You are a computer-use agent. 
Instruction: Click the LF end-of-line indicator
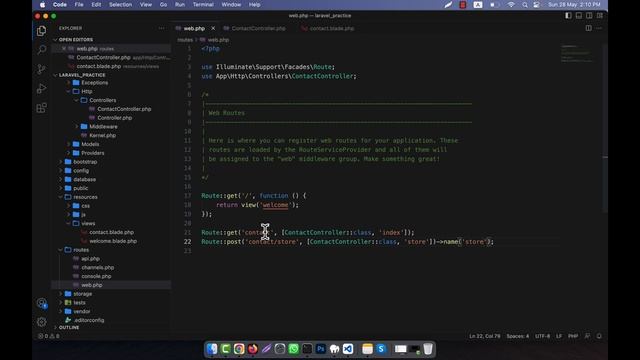[x=559, y=336]
